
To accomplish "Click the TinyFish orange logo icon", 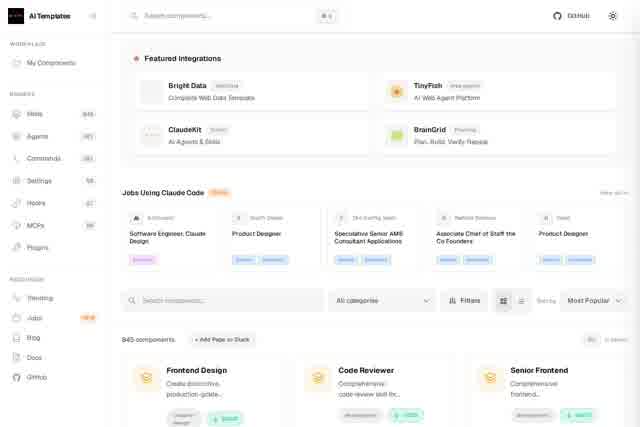I will (396, 91).
